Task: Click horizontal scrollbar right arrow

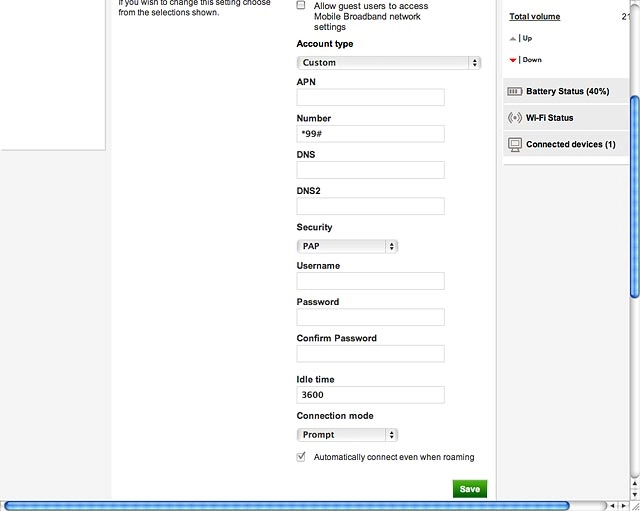Action: [623, 506]
